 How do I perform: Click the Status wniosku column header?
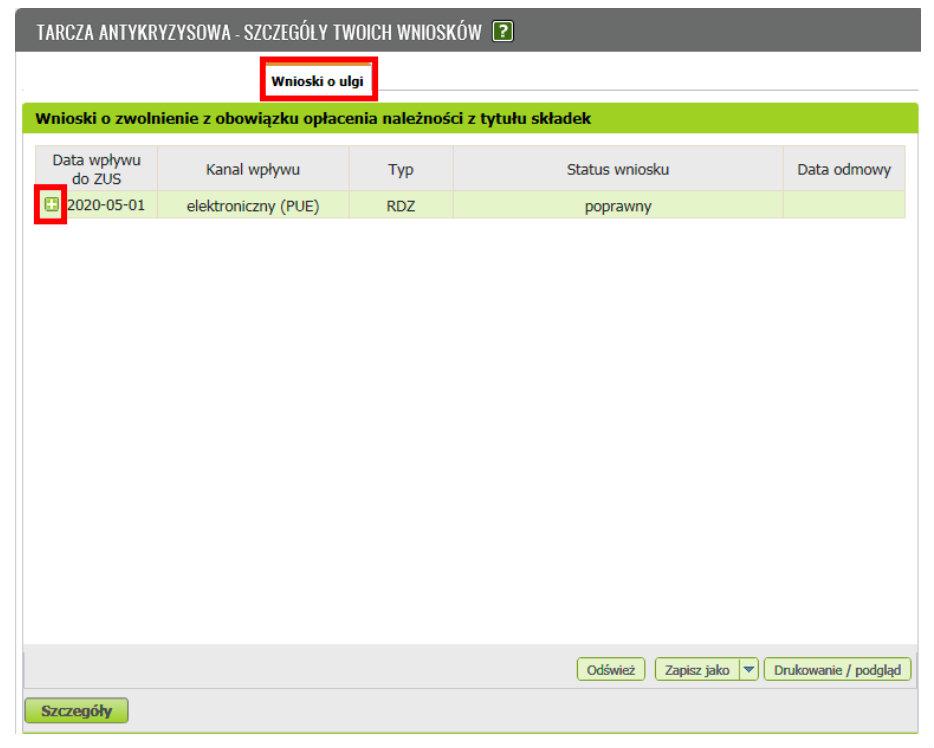[x=617, y=169]
